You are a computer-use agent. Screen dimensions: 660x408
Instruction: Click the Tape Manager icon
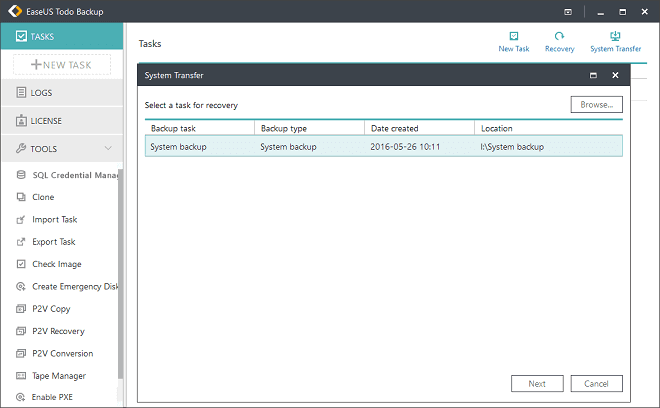(x=21, y=376)
